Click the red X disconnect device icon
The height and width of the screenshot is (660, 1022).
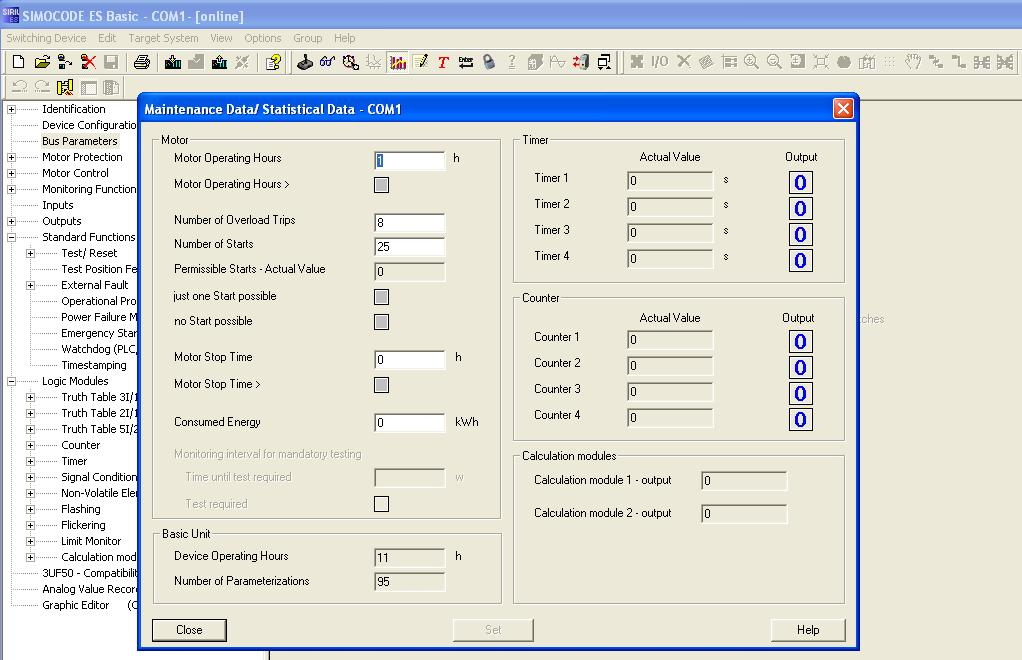pos(88,62)
